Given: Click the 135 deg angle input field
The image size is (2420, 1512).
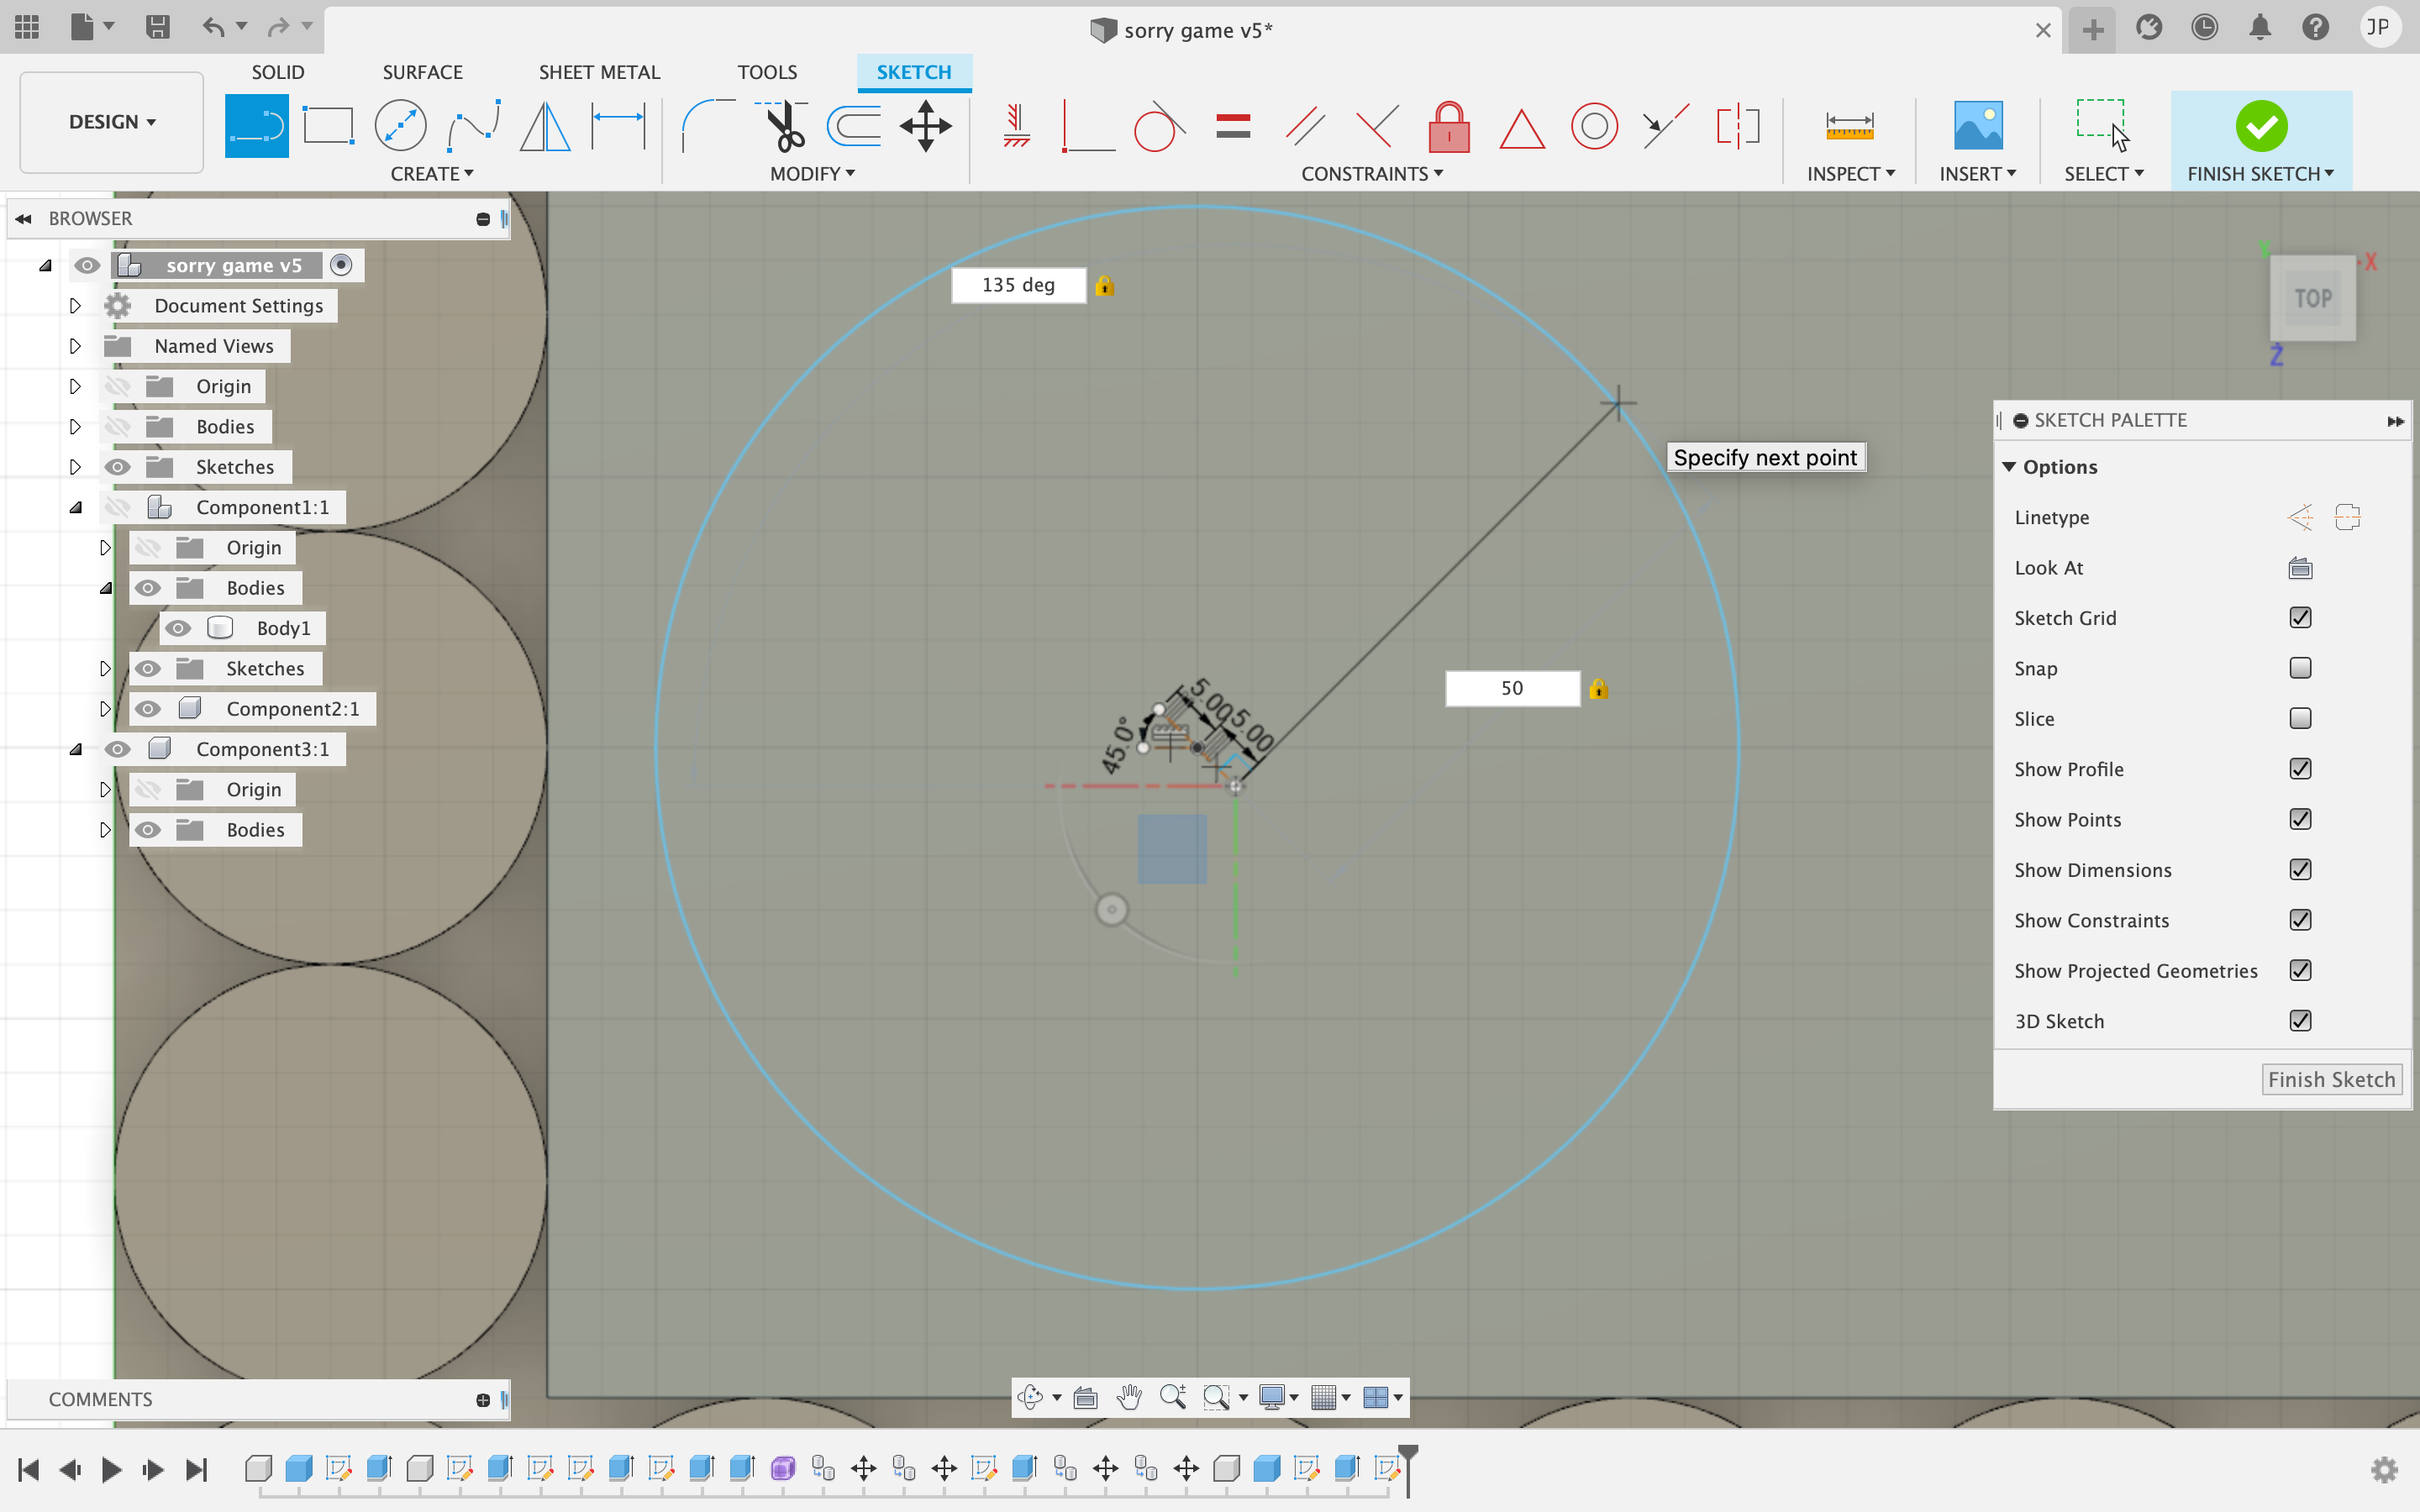Looking at the screenshot, I should pos(1018,285).
